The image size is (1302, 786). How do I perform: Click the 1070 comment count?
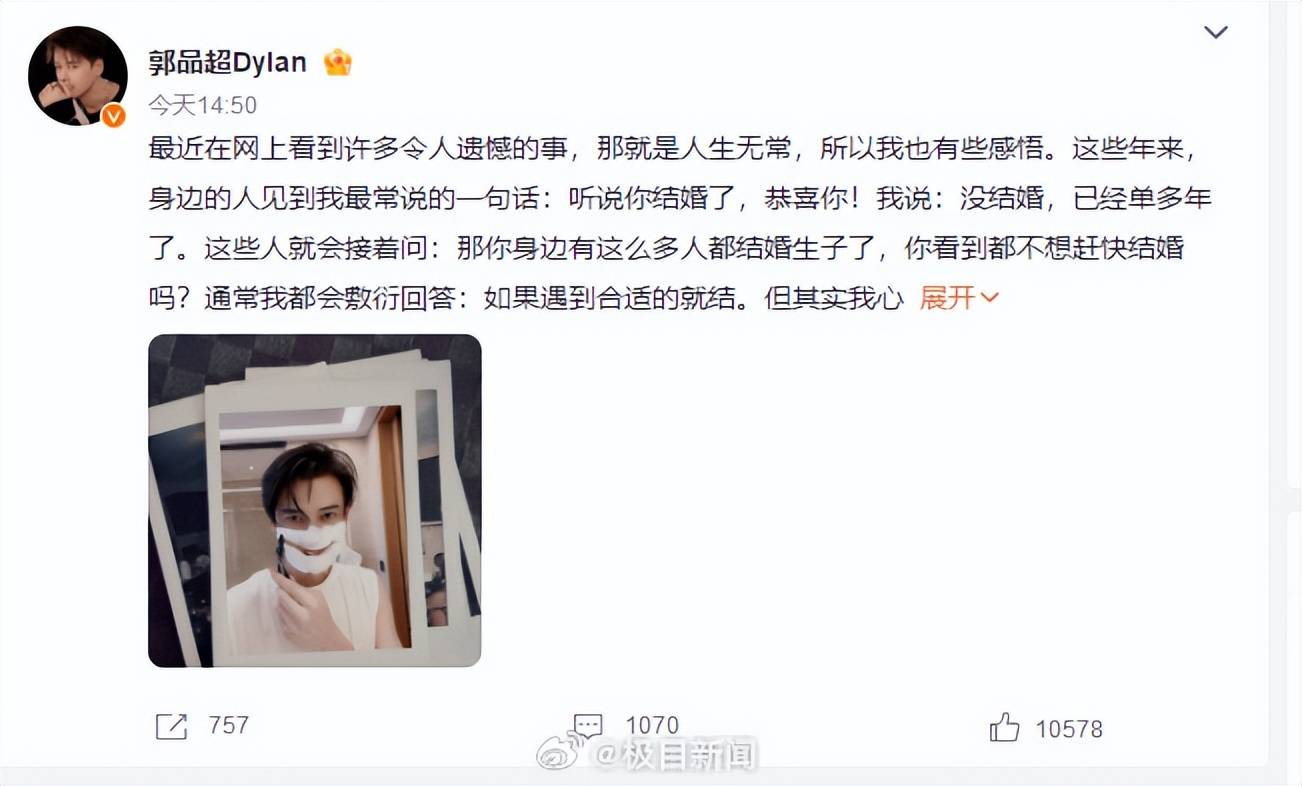point(652,726)
